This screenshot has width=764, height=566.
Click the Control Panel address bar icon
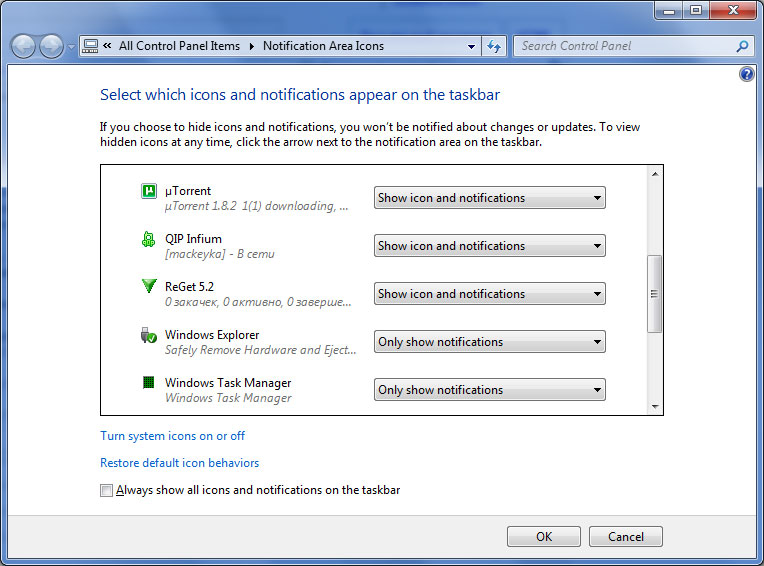(90, 46)
